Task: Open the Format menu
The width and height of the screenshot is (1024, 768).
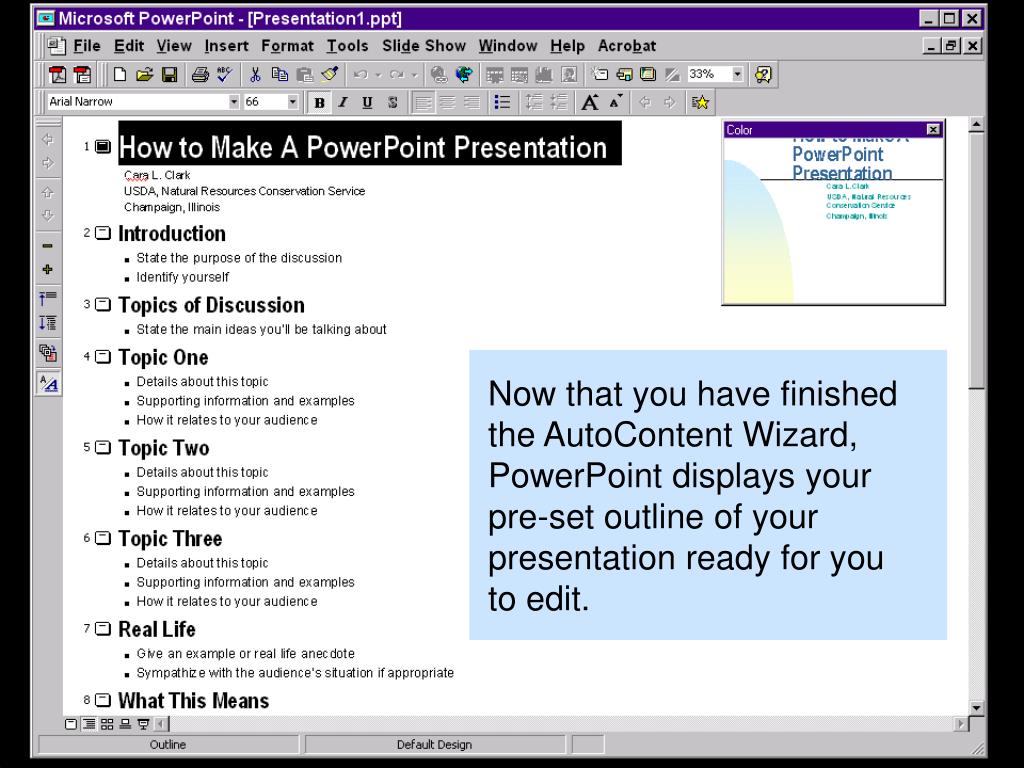Action: click(x=287, y=46)
